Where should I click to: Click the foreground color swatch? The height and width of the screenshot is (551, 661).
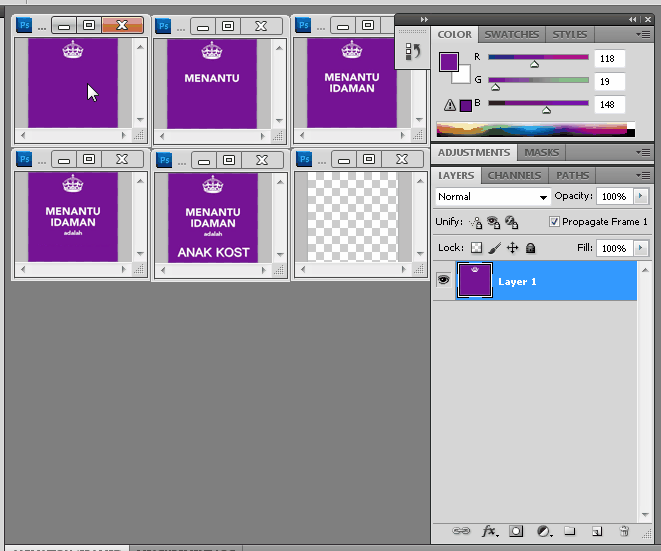tap(449, 62)
